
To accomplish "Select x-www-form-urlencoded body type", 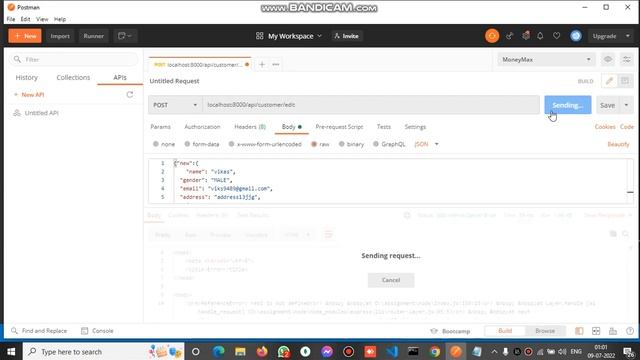I will tap(265, 144).
